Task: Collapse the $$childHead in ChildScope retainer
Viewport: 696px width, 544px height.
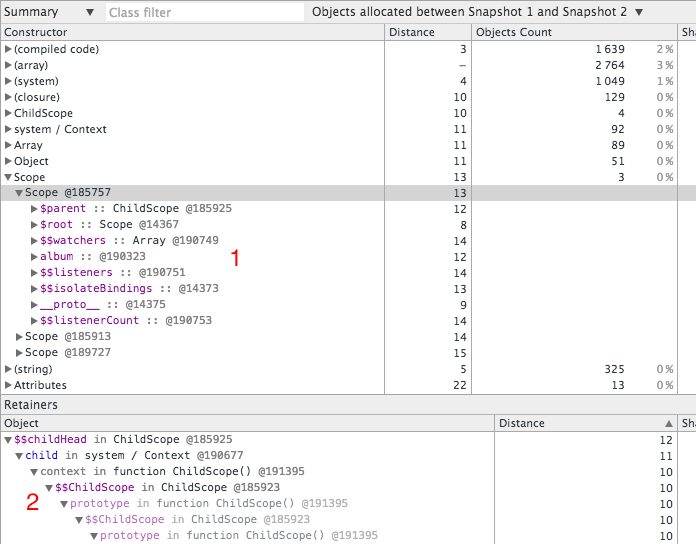Action: point(8,440)
